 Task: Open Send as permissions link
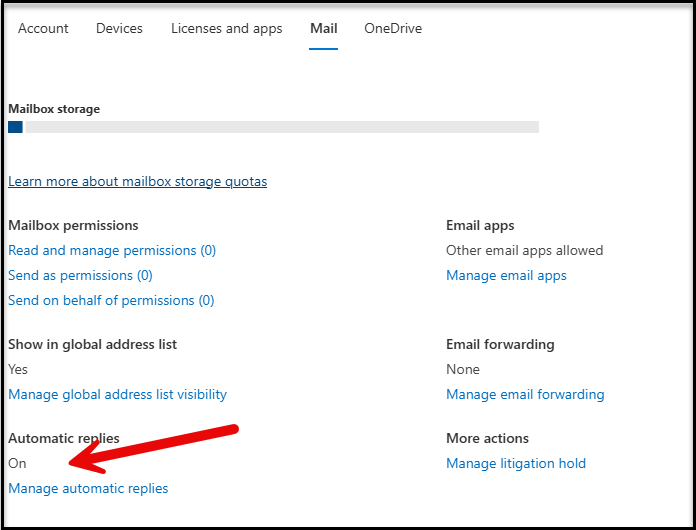80,275
